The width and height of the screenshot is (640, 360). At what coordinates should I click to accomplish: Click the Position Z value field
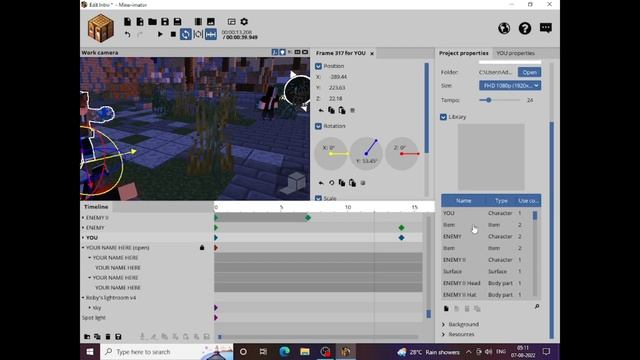click(x=336, y=99)
